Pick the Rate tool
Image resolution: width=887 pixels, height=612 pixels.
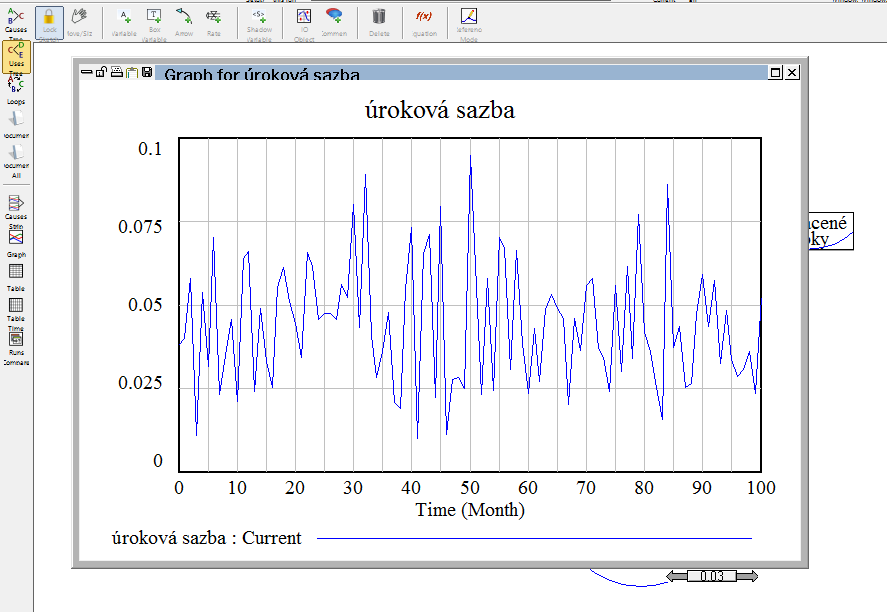click(213, 20)
